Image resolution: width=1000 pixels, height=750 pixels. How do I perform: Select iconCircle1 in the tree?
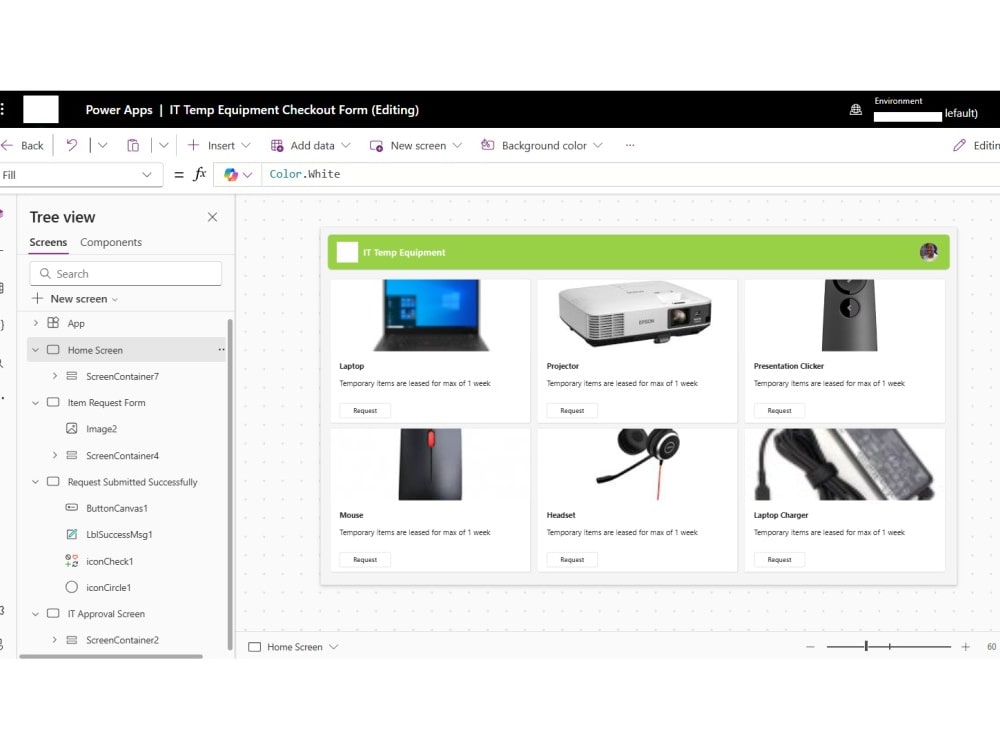click(x=108, y=587)
